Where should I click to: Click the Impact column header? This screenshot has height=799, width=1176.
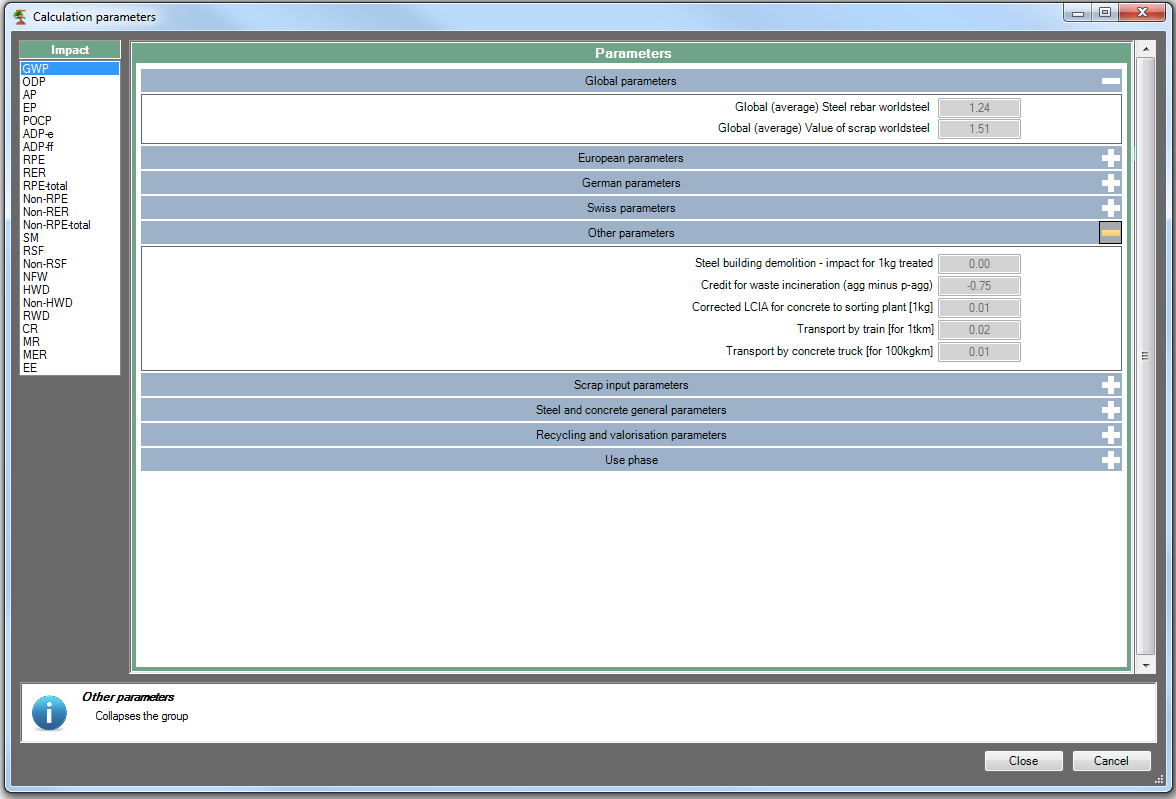coord(70,50)
